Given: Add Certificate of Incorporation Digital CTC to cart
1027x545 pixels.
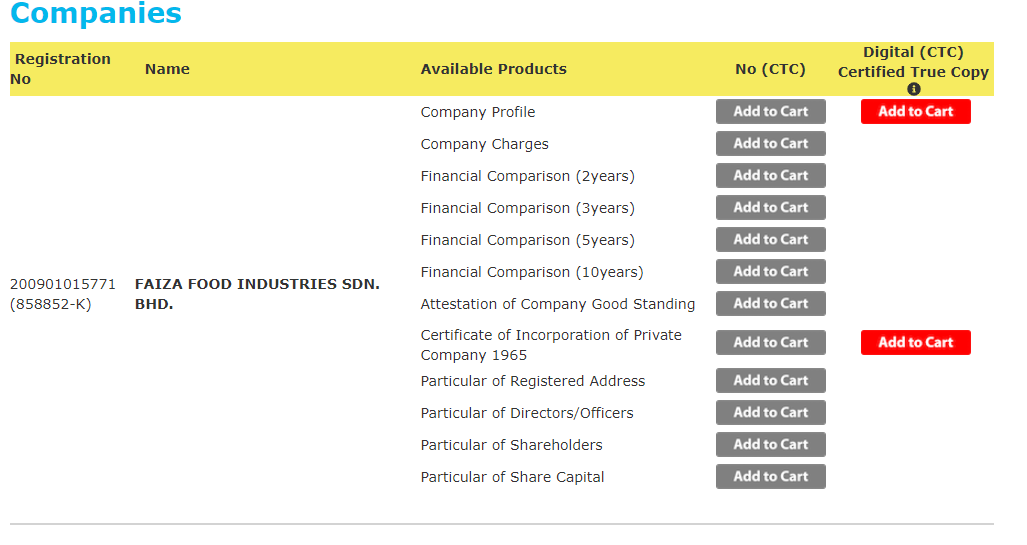Looking at the screenshot, I should click(916, 343).
